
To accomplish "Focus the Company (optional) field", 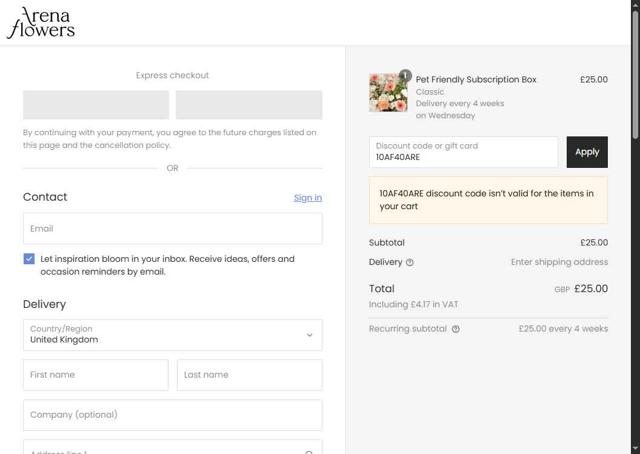I will [173, 415].
